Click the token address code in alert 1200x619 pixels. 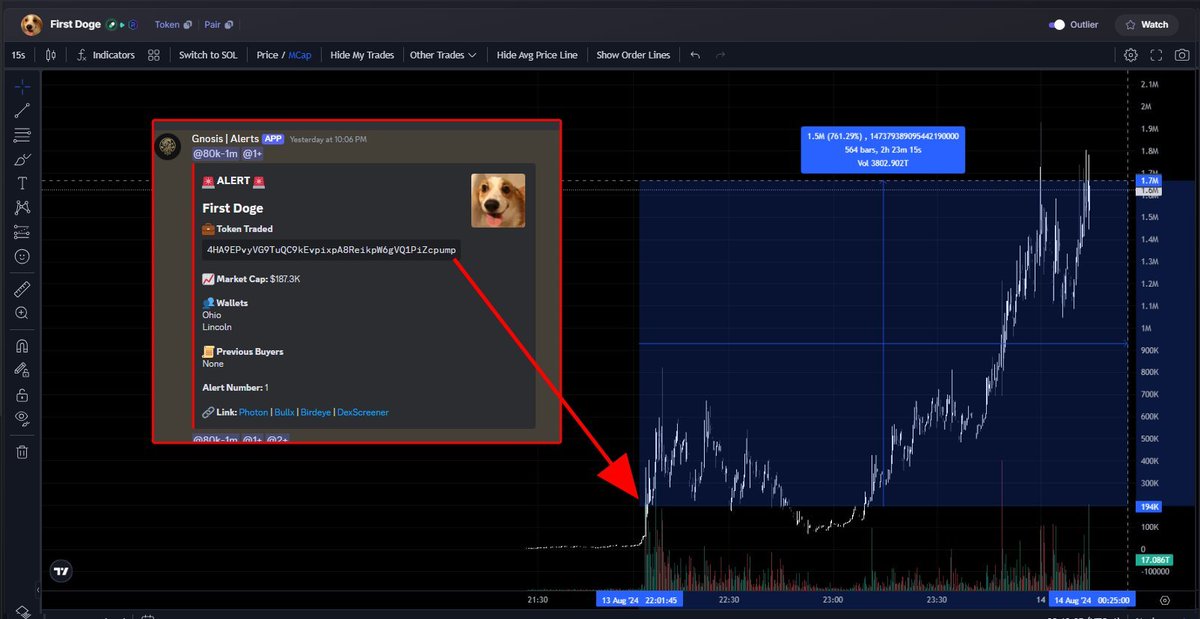pyautogui.click(x=331, y=249)
